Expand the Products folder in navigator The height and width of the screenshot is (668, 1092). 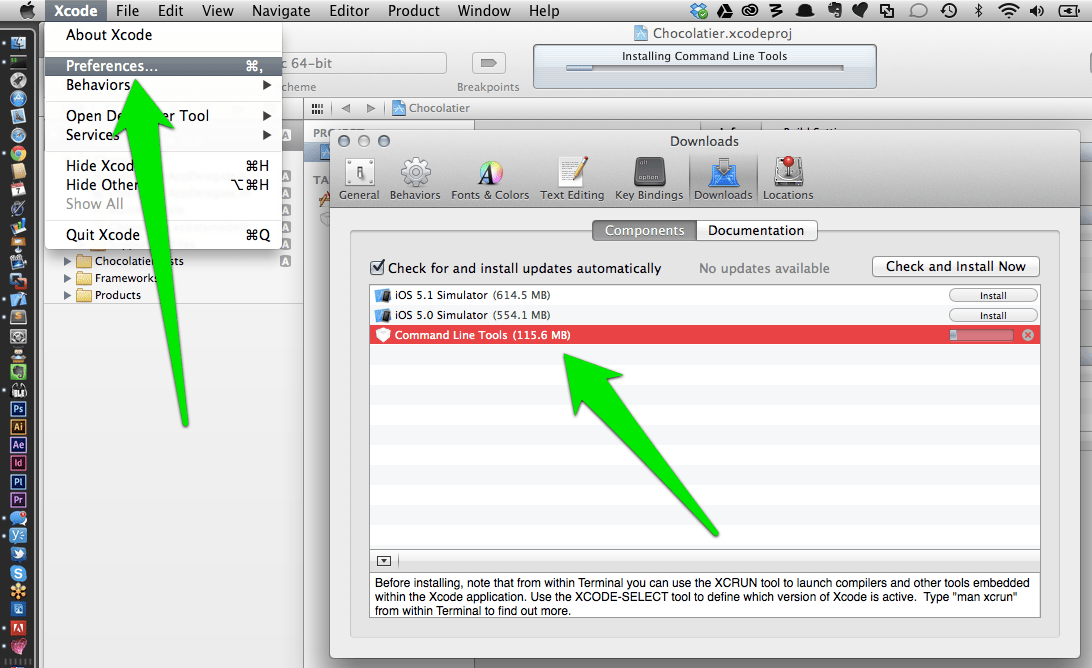[x=68, y=295]
